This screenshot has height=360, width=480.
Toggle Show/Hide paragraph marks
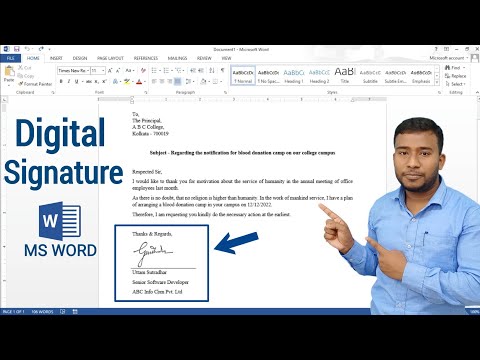tap(222, 71)
